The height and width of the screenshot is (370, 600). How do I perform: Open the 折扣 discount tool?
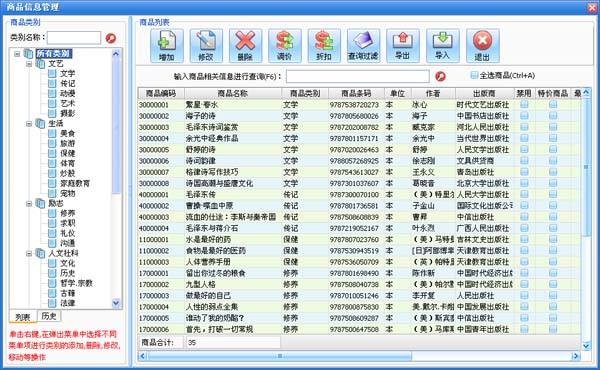click(x=324, y=46)
